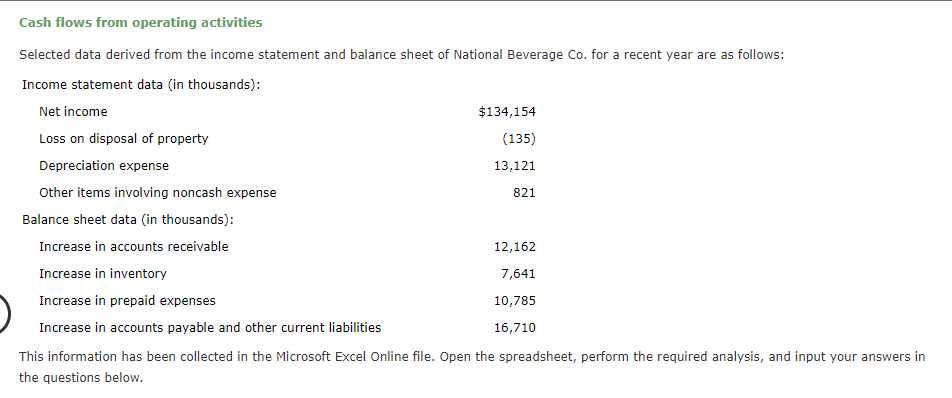Select 'Increase in prepaid expenses' label
Image resolution: width=952 pixels, height=398 pixels.
128,301
